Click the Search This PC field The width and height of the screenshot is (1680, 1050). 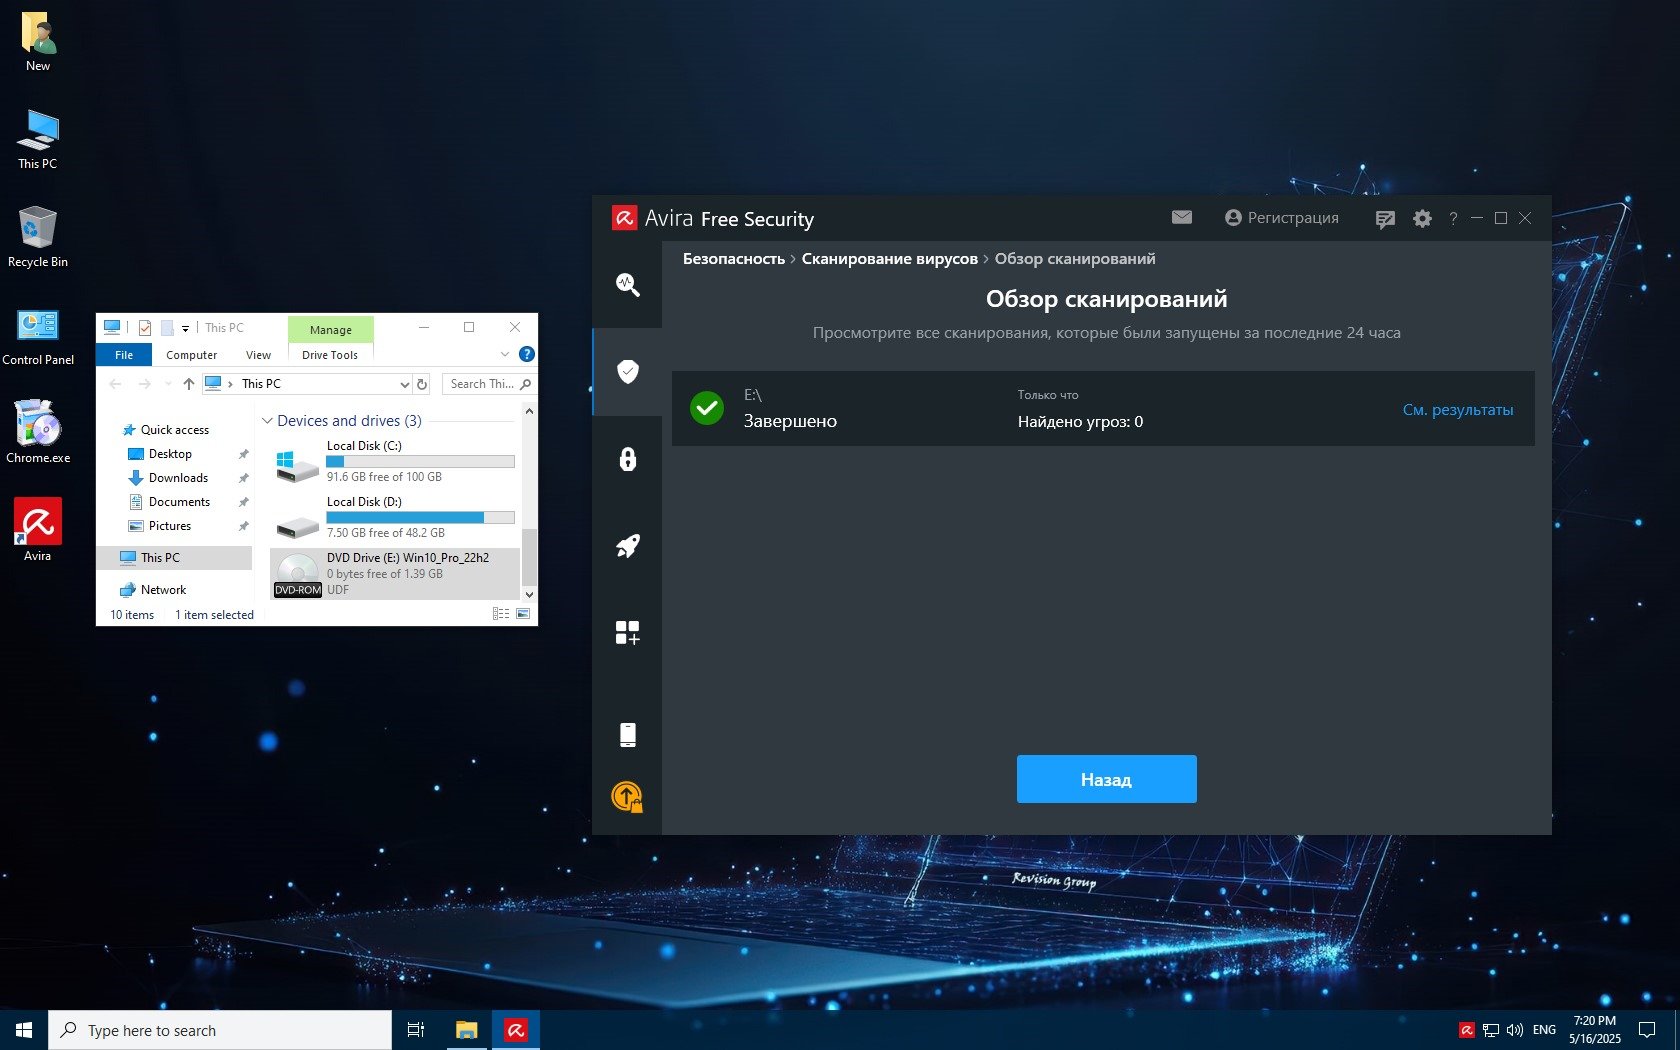point(481,384)
